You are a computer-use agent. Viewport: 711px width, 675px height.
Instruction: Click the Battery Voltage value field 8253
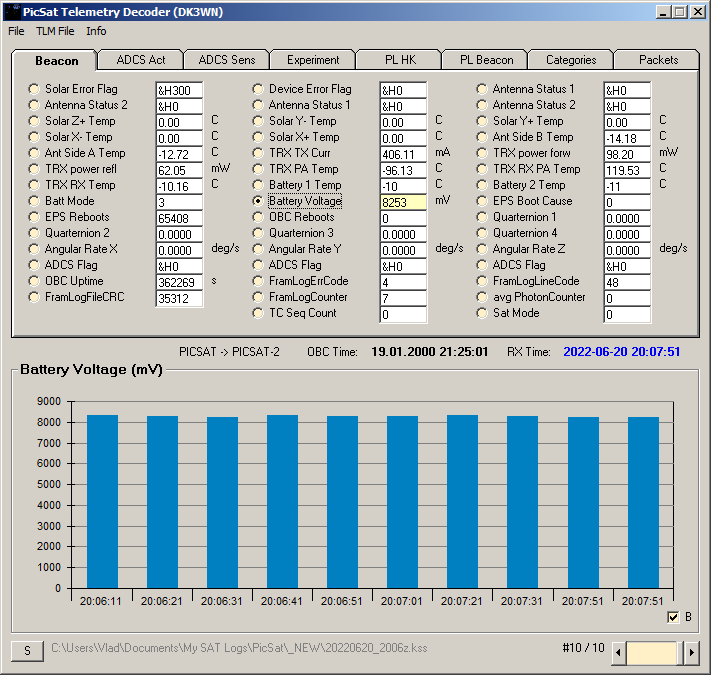point(403,202)
